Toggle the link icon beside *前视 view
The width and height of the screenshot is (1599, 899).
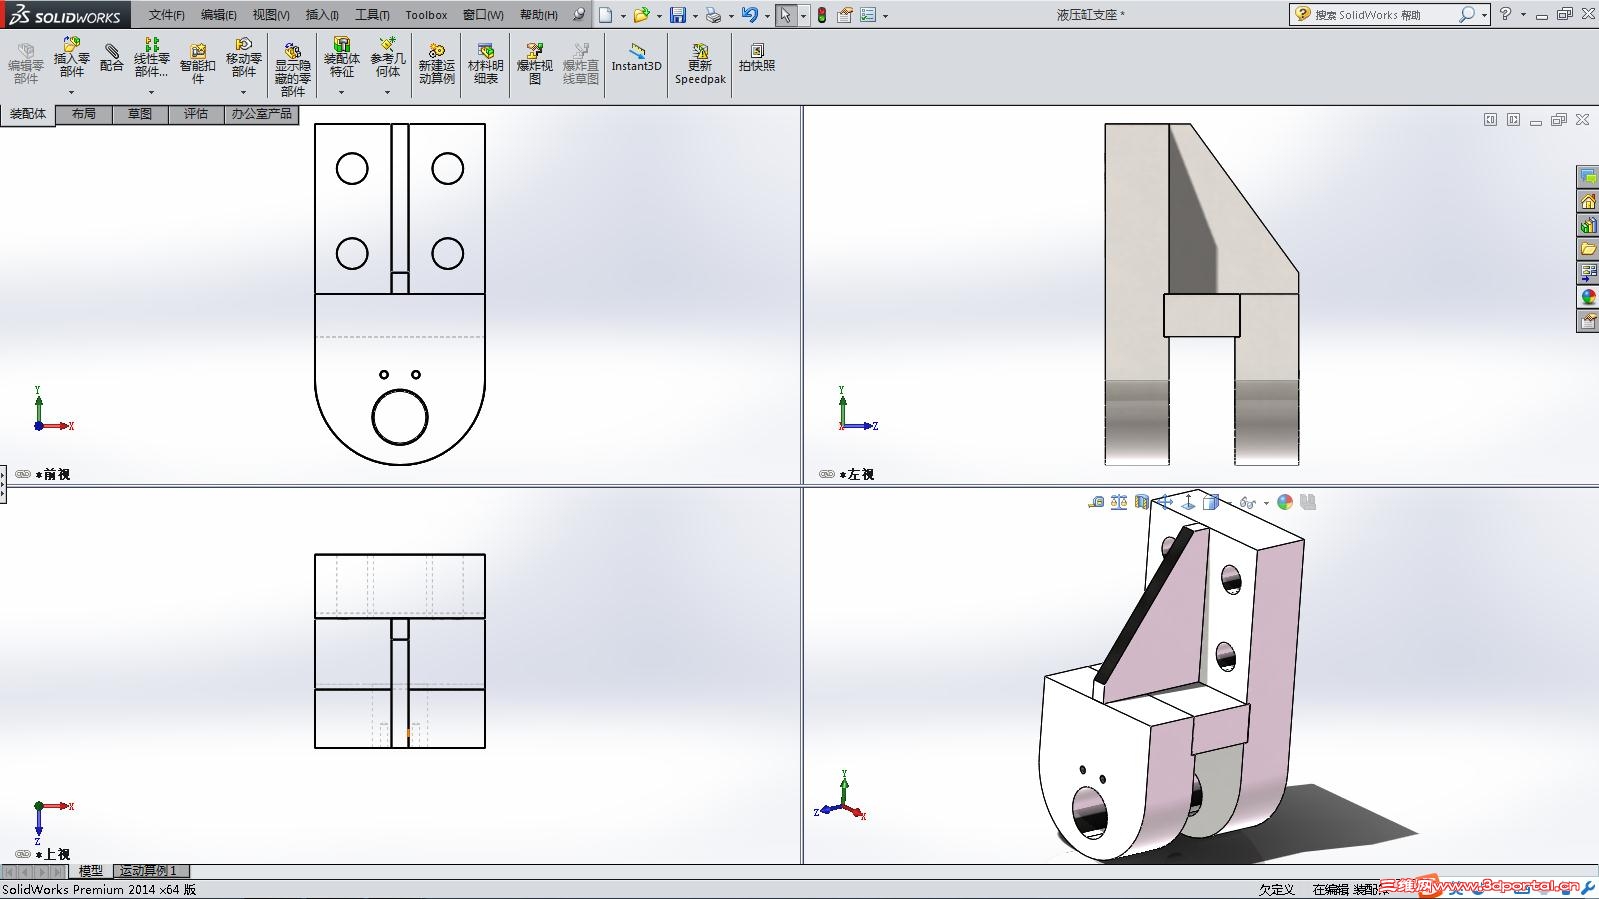pos(23,474)
